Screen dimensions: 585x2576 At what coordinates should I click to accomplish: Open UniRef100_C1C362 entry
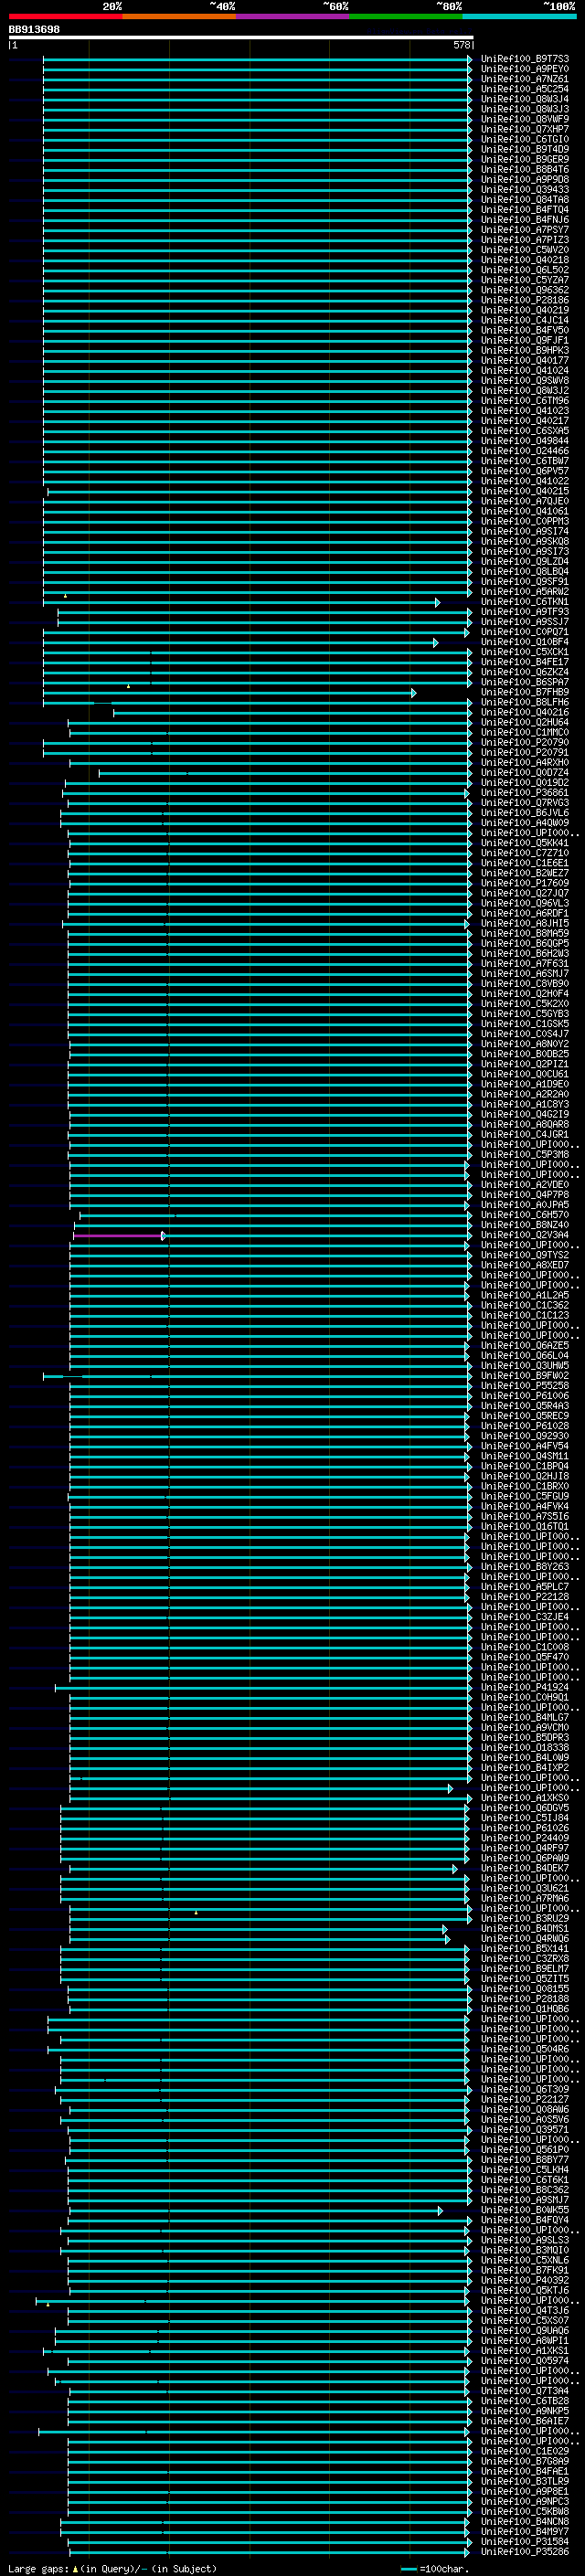pos(525,1305)
